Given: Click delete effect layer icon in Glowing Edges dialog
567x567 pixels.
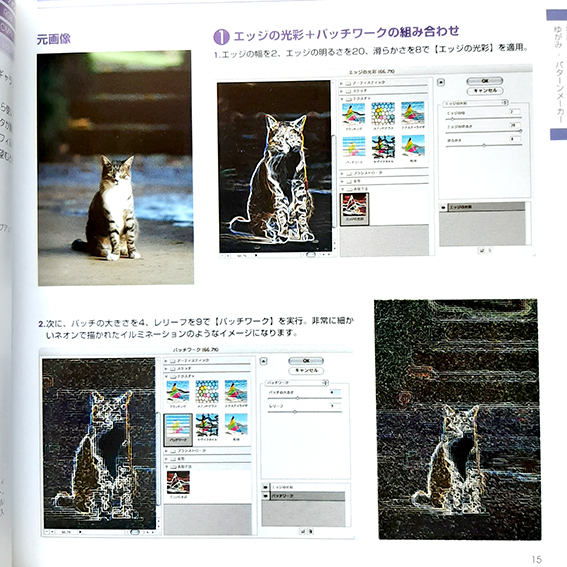Looking at the screenshot, I should [x=490, y=250].
